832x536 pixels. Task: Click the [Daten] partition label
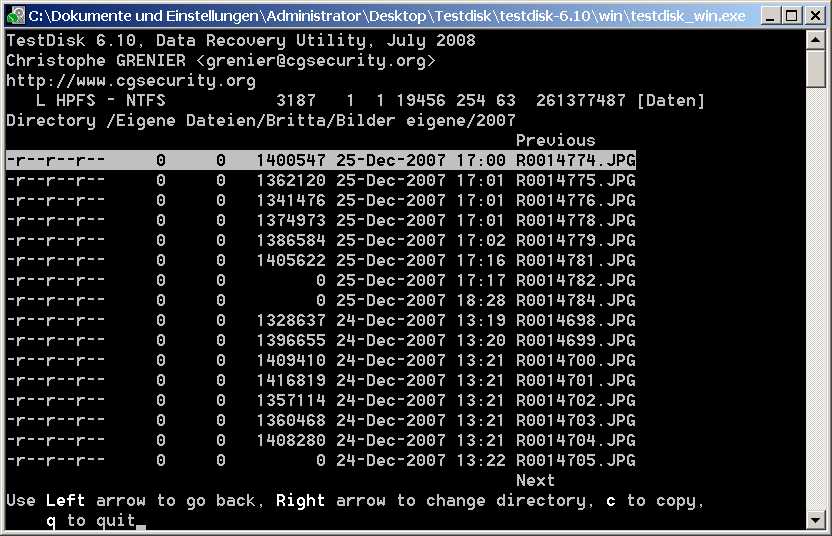tap(670, 100)
